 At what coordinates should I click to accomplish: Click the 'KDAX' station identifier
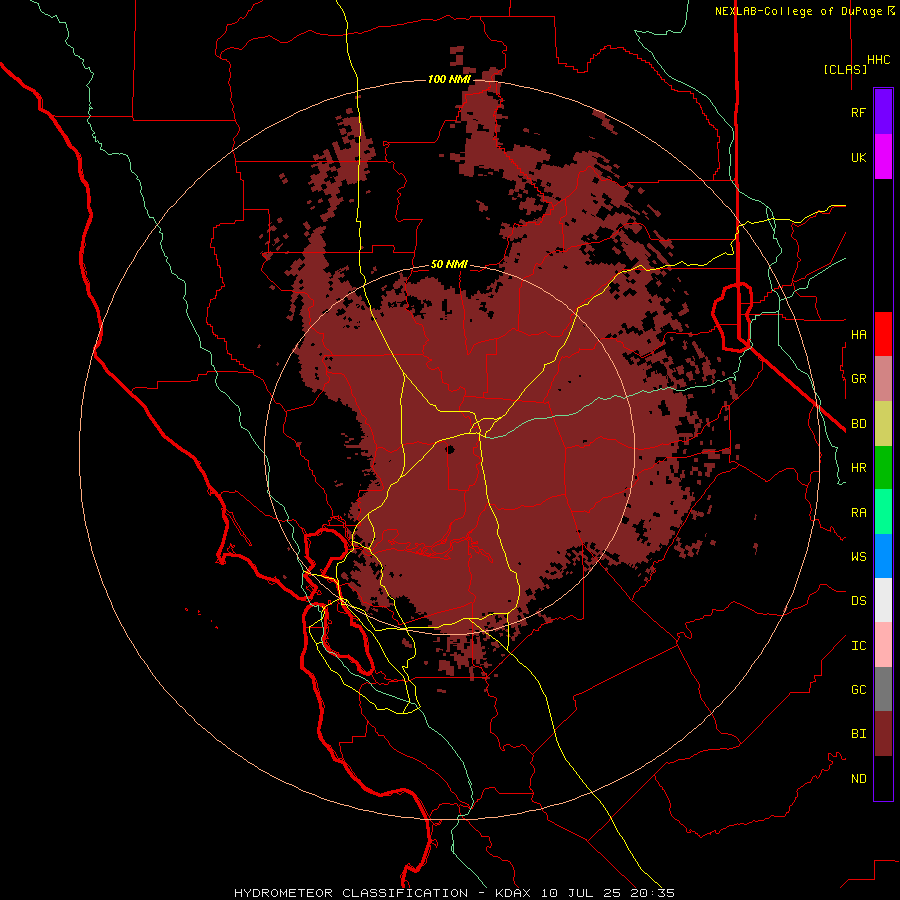coord(513,893)
